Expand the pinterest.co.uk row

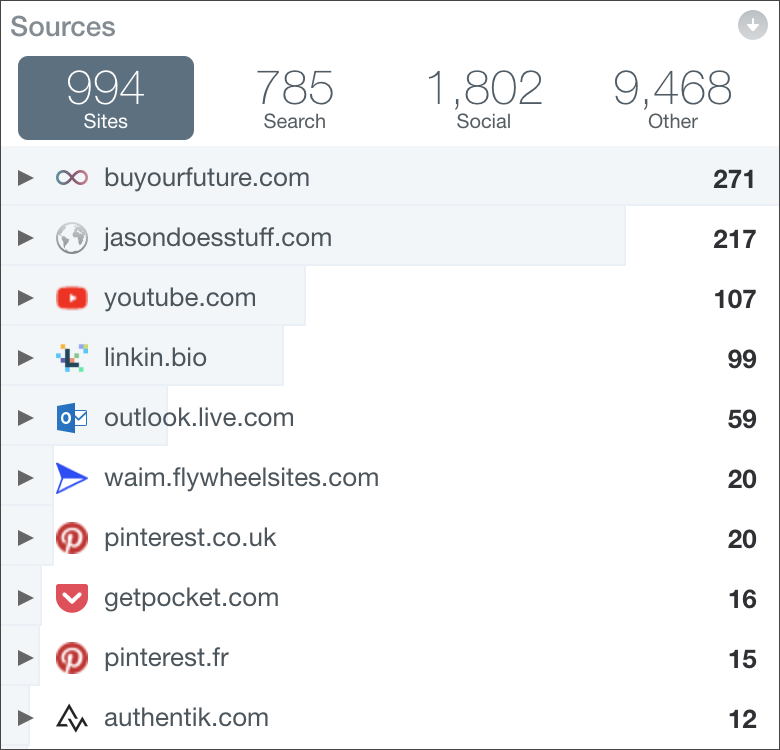(x=25, y=538)
